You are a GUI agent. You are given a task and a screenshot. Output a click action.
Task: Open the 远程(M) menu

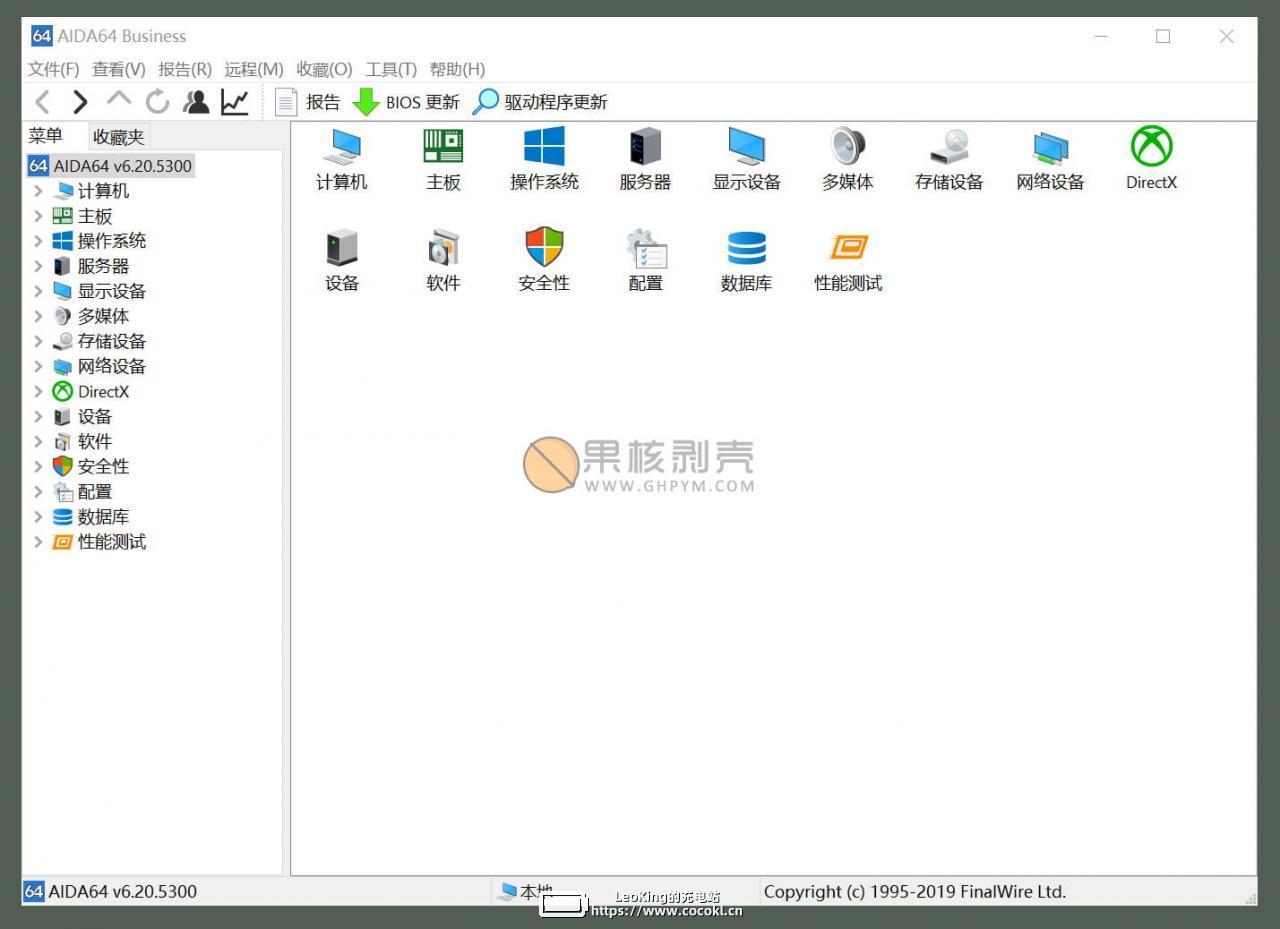pos(254,69)
